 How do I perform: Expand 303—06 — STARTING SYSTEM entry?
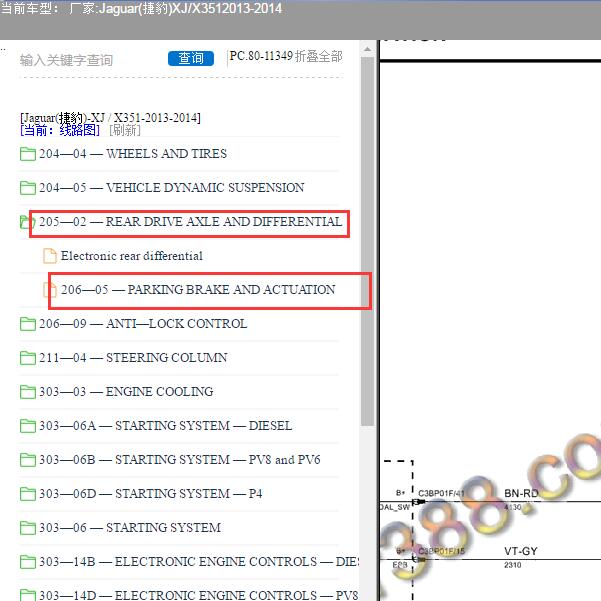click(x=130, y=528)
